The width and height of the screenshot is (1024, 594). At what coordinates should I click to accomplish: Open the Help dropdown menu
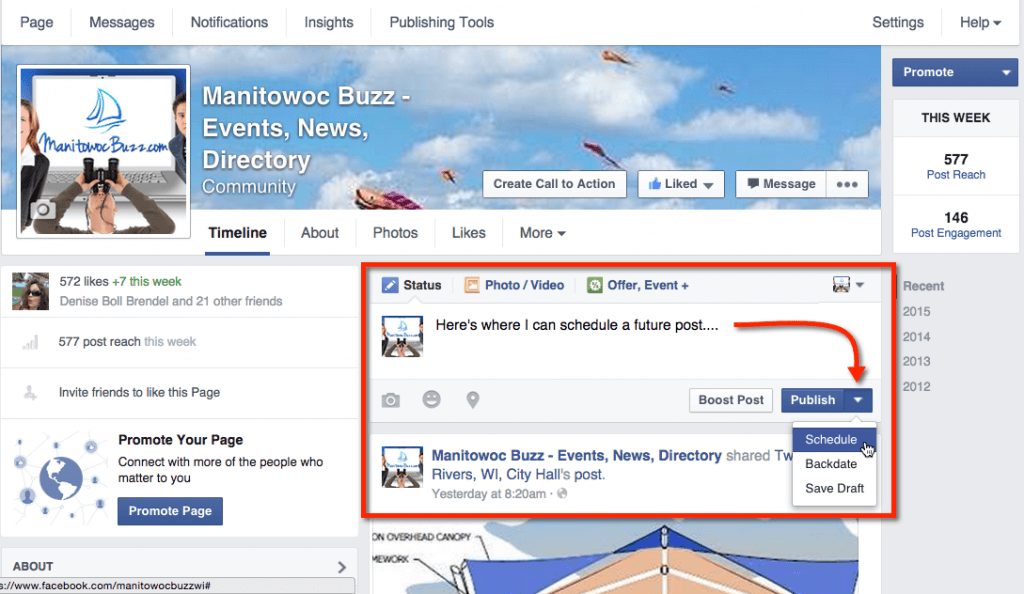click(x=980, y=22)
